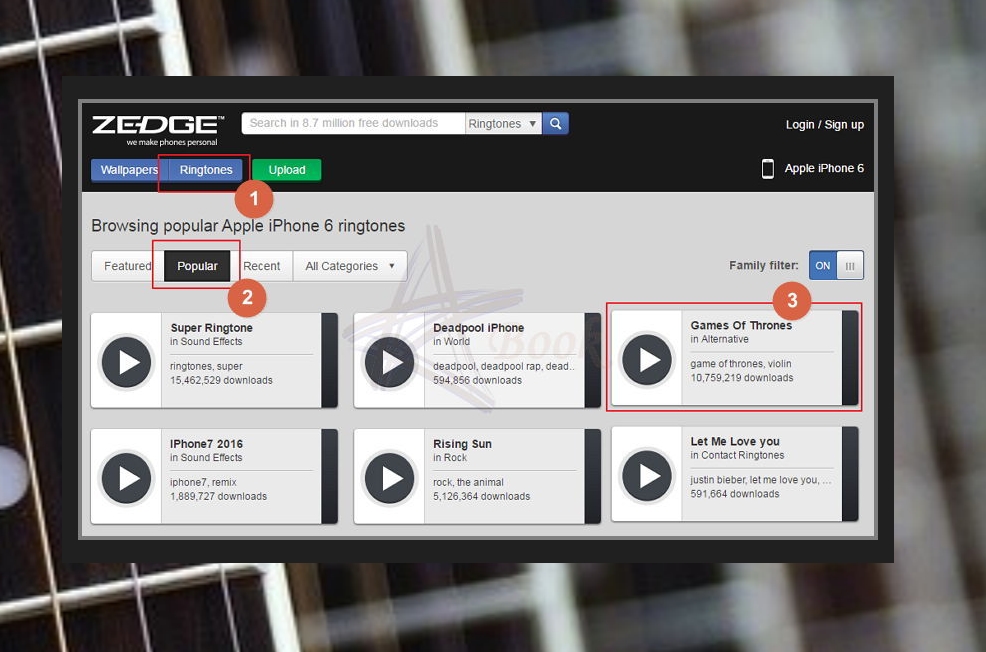This screenshot has width=986, height=652.
Task: Select the Featured filter tab
Action: pos(128,266)
